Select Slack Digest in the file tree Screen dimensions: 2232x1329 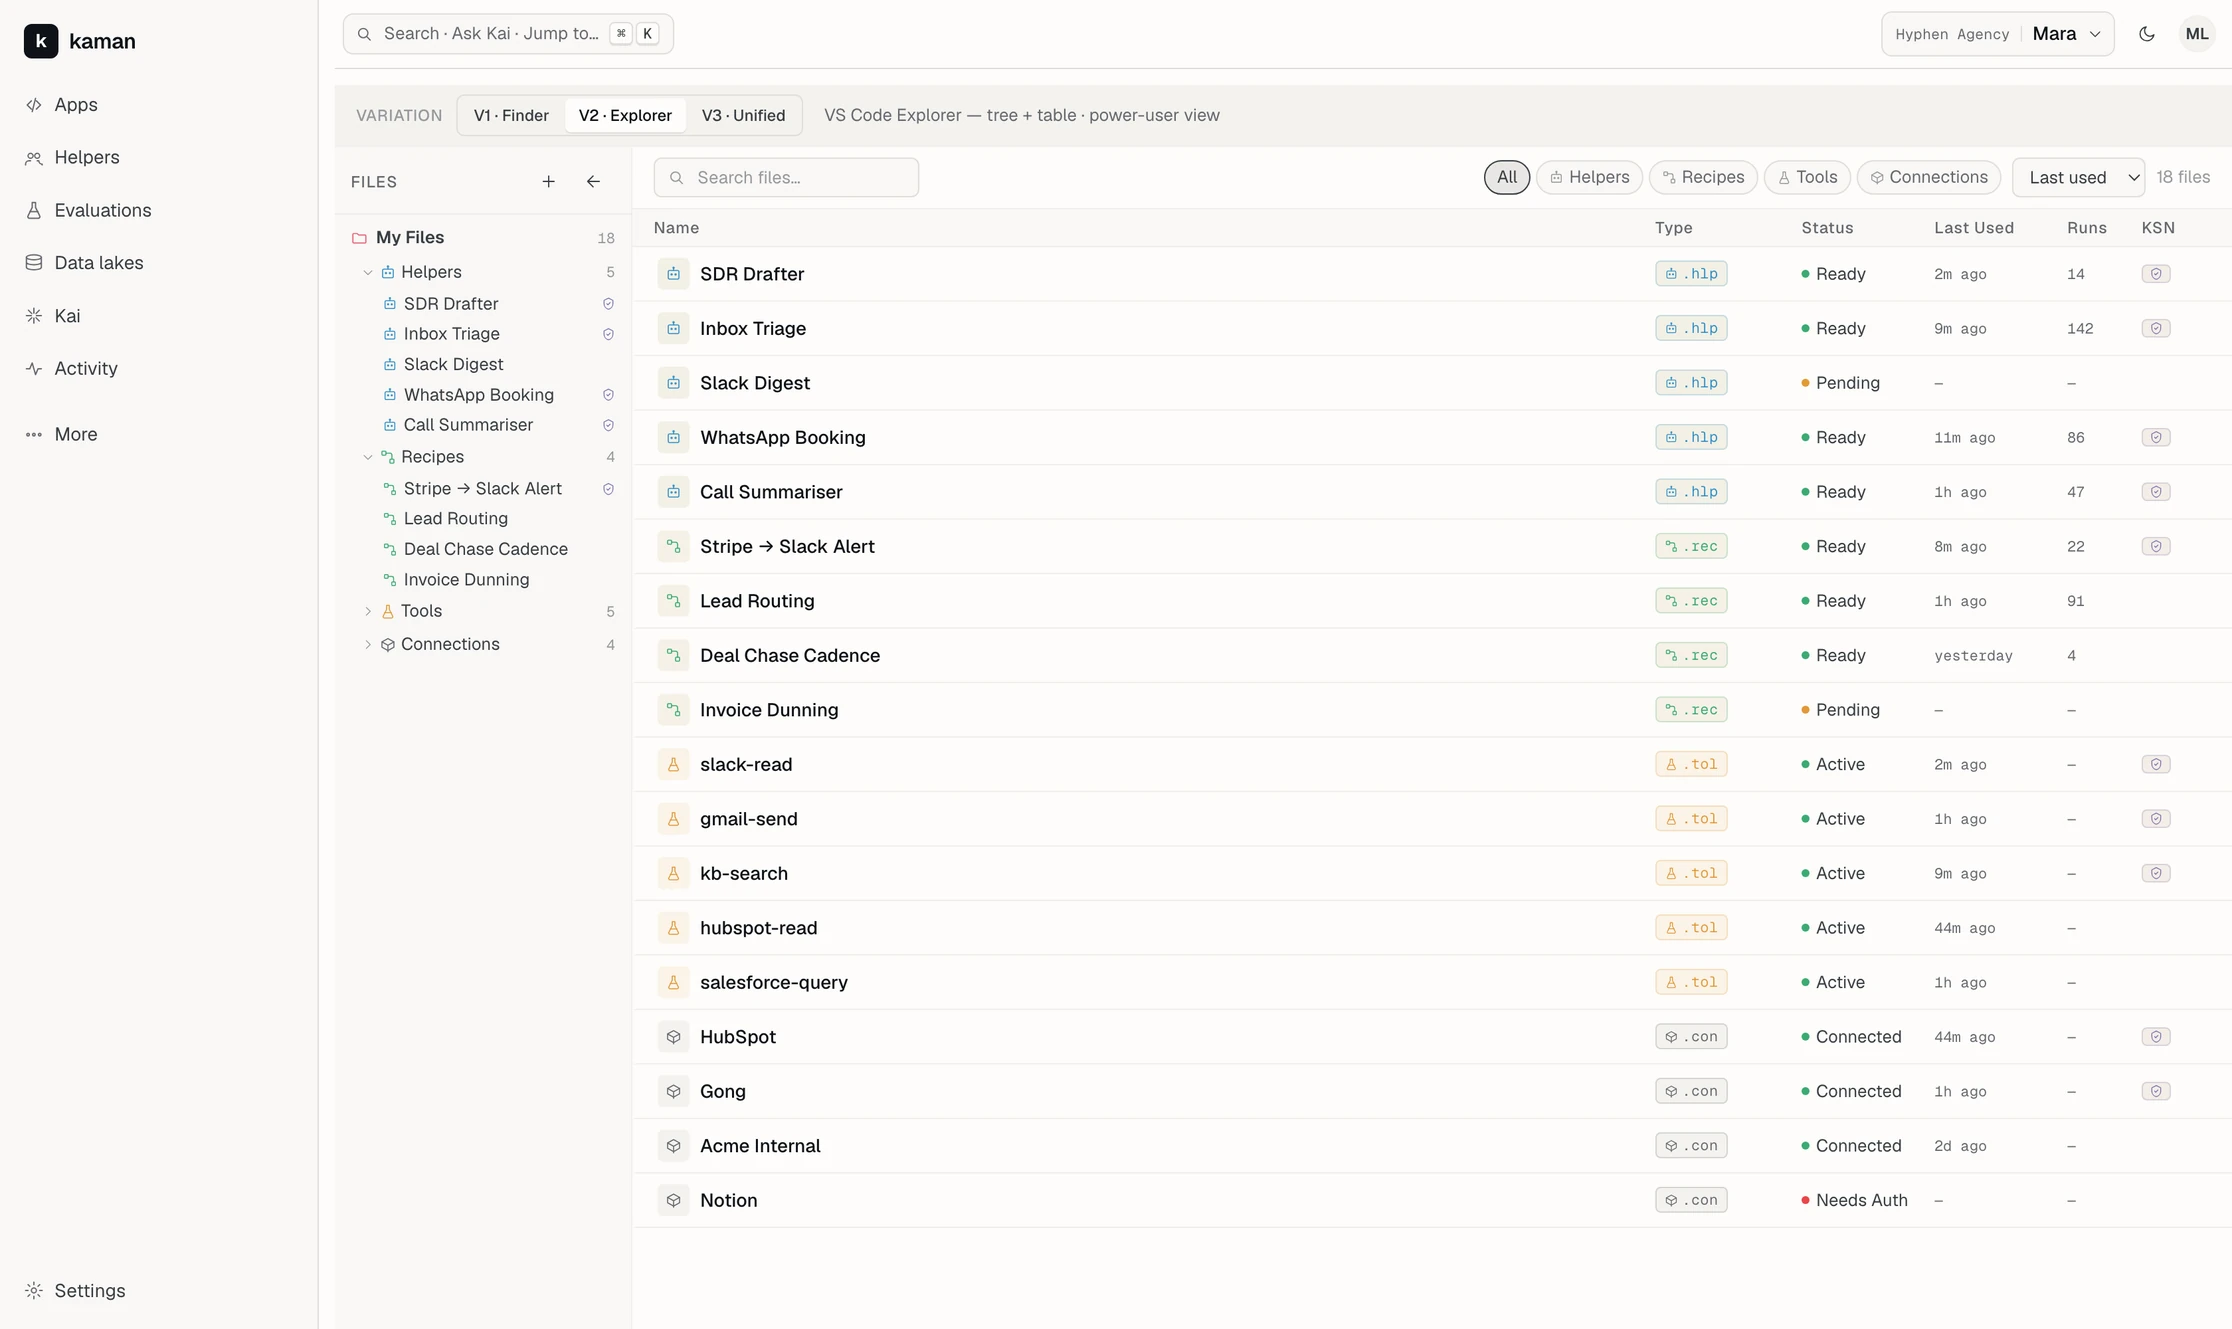[x=453, y=365]
